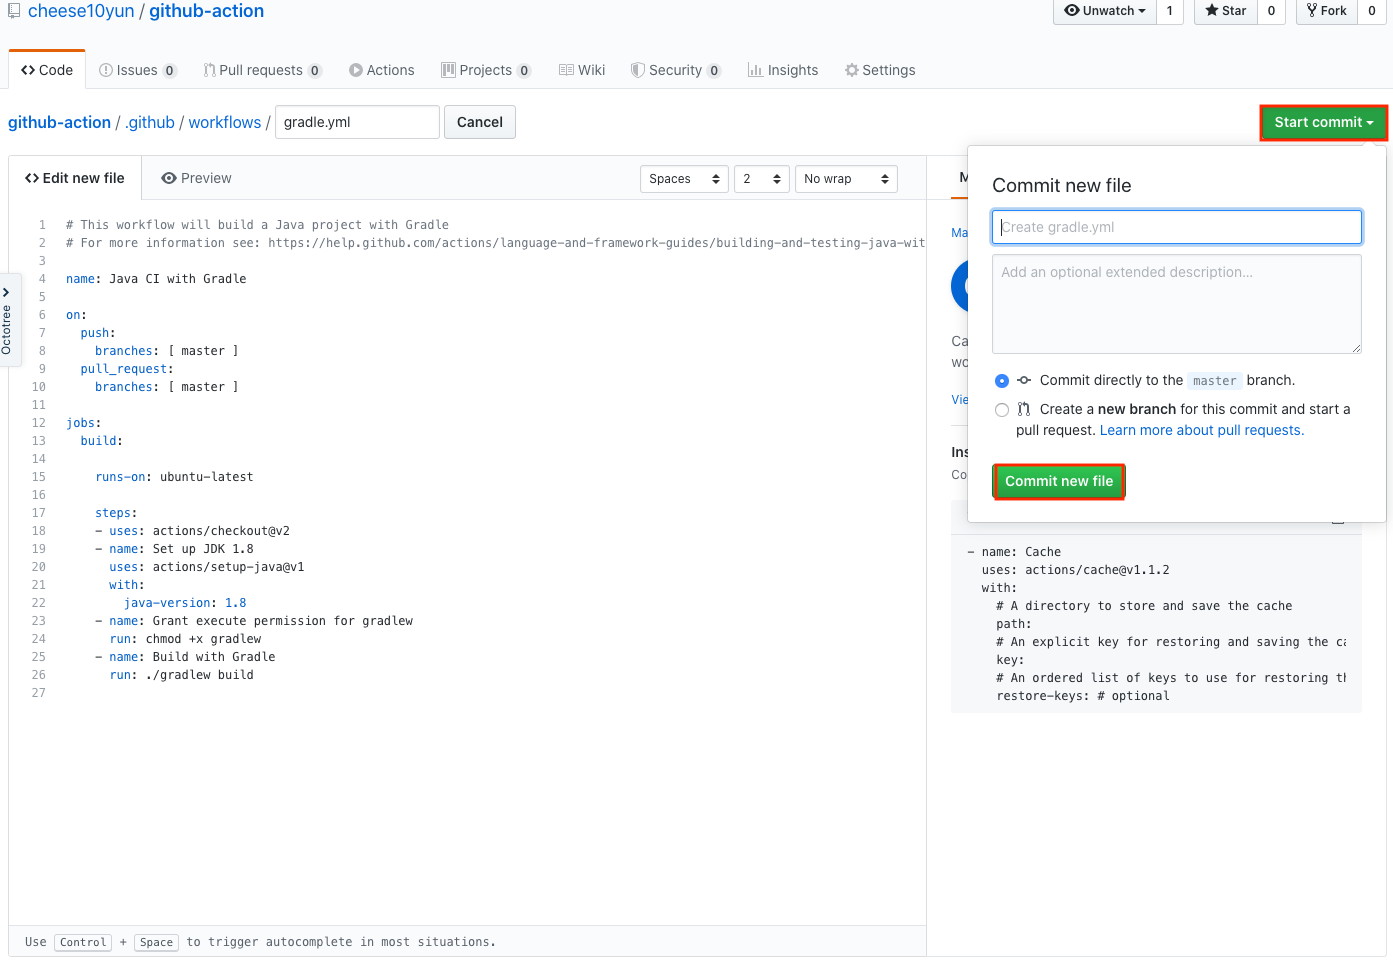Screen dimensions: 1393x969
Task: Click line 26 './gradlew build' text
Action: coord(200,675)
